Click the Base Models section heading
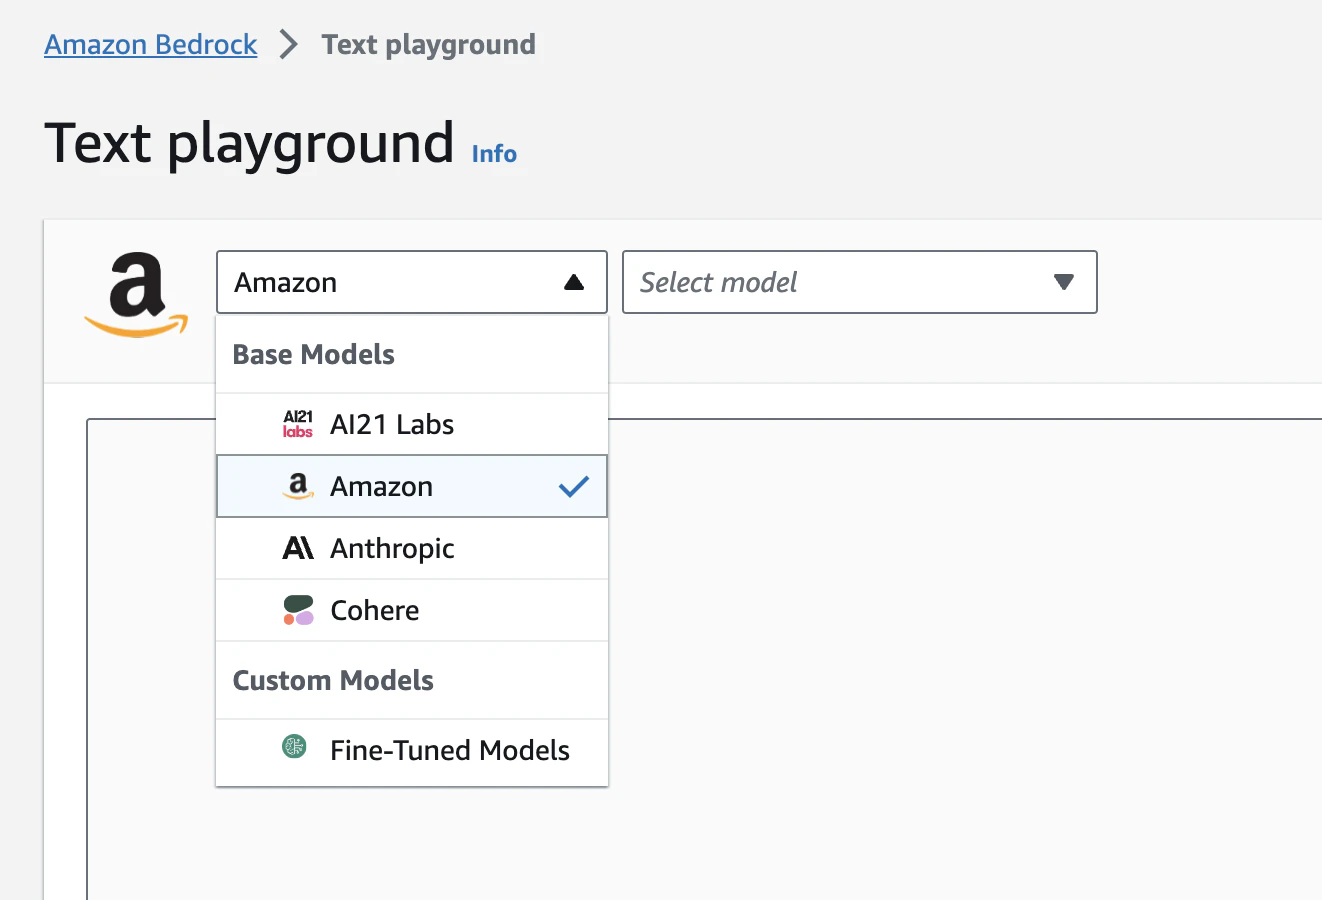The image size is (1322, 900). tap(314, 355)
